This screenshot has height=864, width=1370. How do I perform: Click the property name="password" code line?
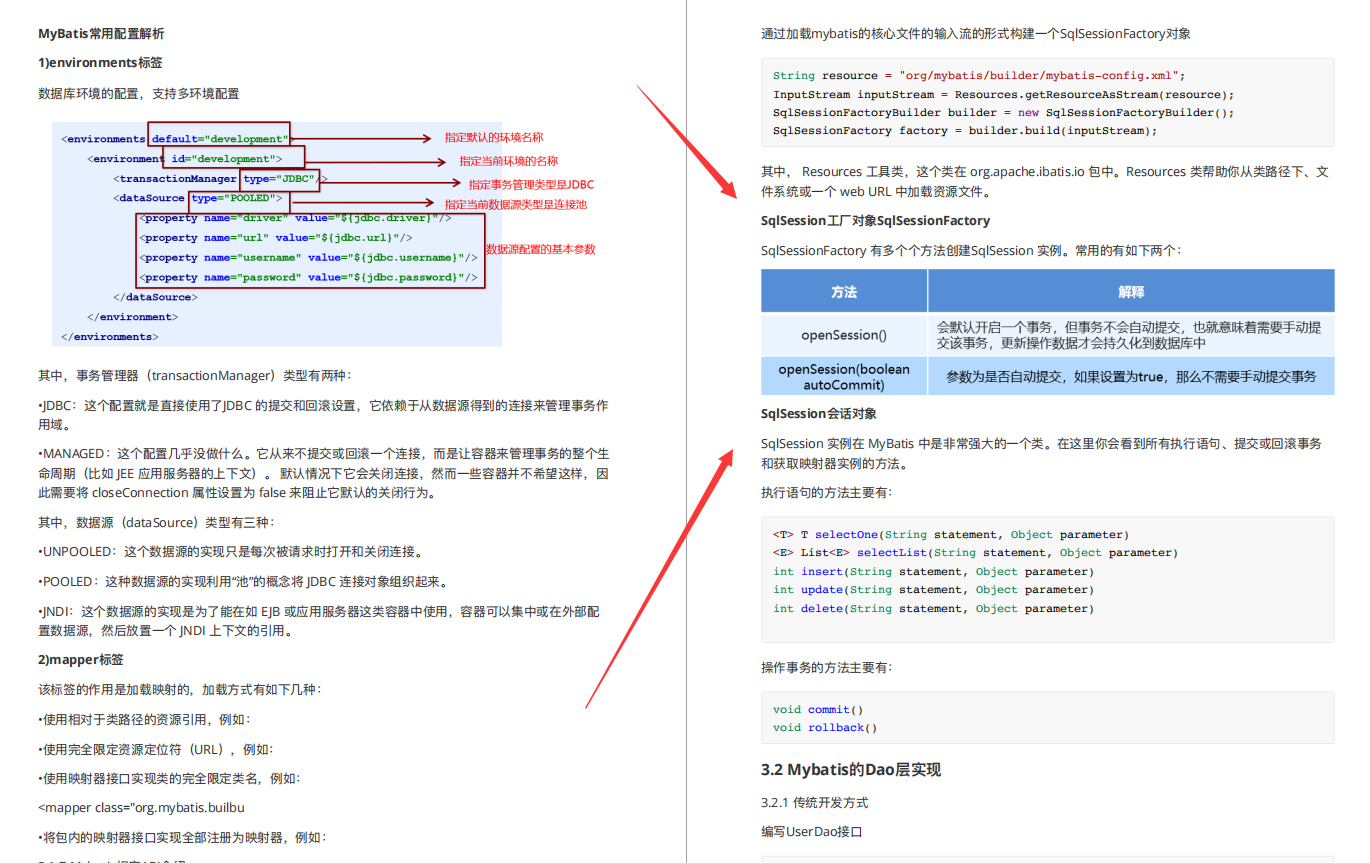pyautogui.click(x=308, y=278)
